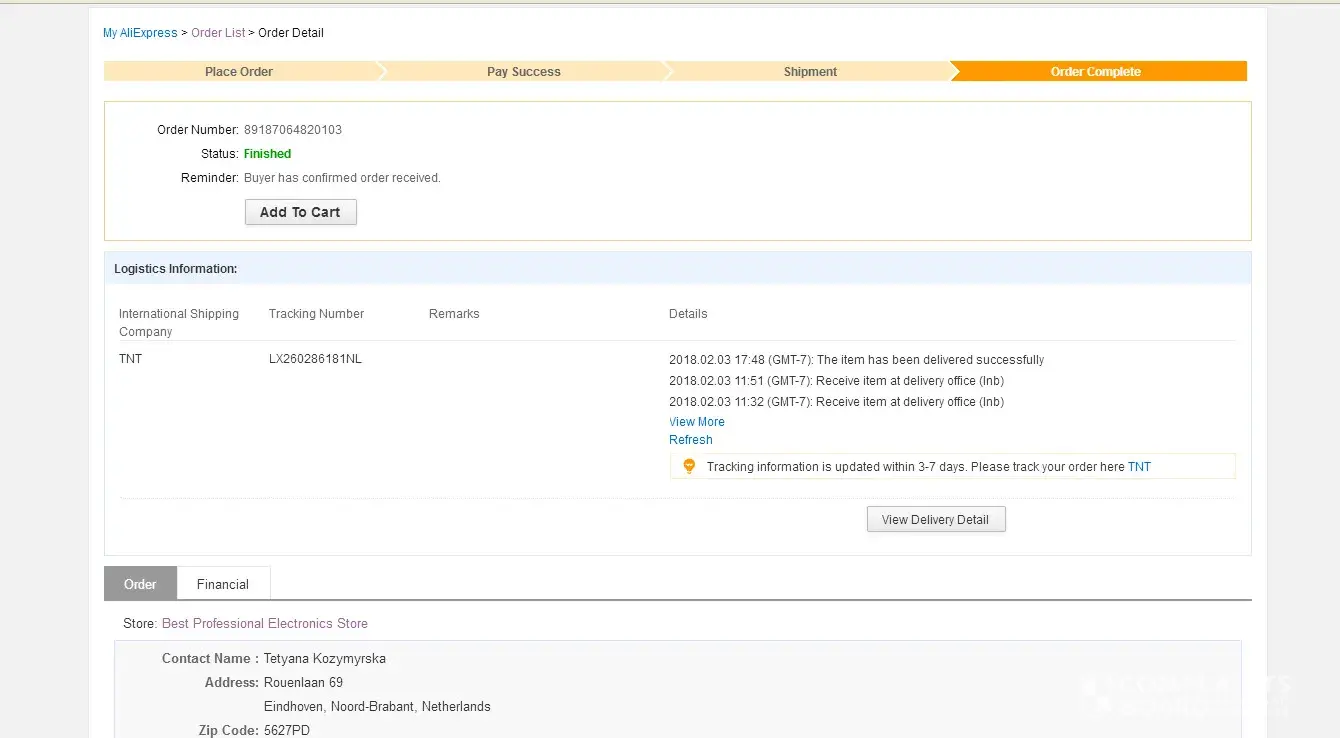Click the Pay Success progress step
This screenshot has height=738, width=1340.
pyautogui.click(x=523, y=72)
